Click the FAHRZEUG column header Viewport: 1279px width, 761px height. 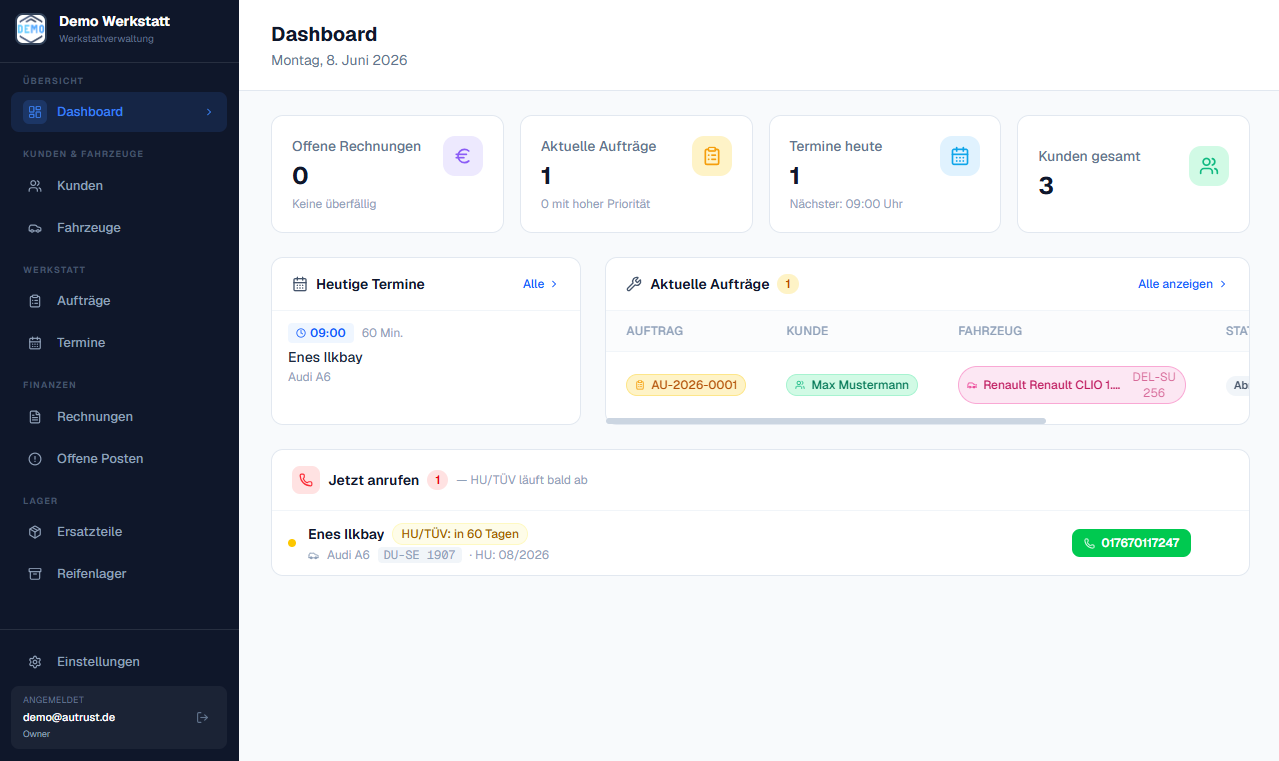click(990, 331)
